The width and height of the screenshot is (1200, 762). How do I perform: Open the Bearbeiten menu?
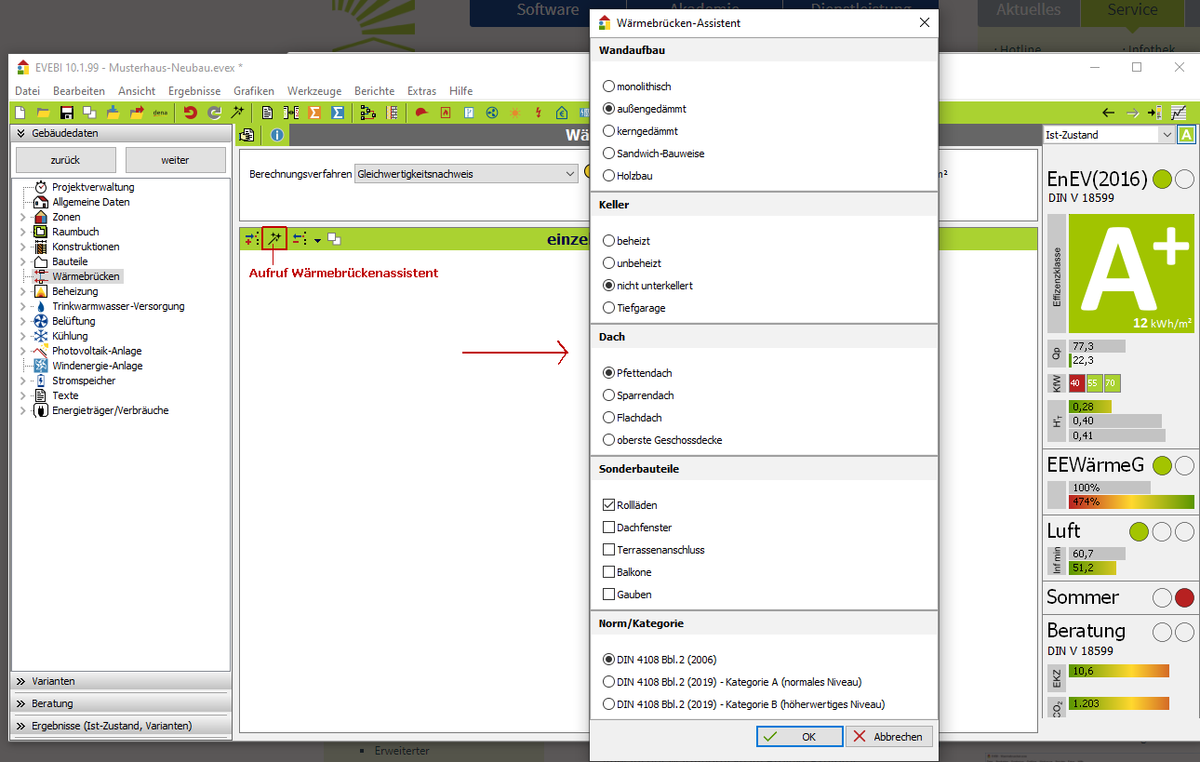(x=79, y=91)
